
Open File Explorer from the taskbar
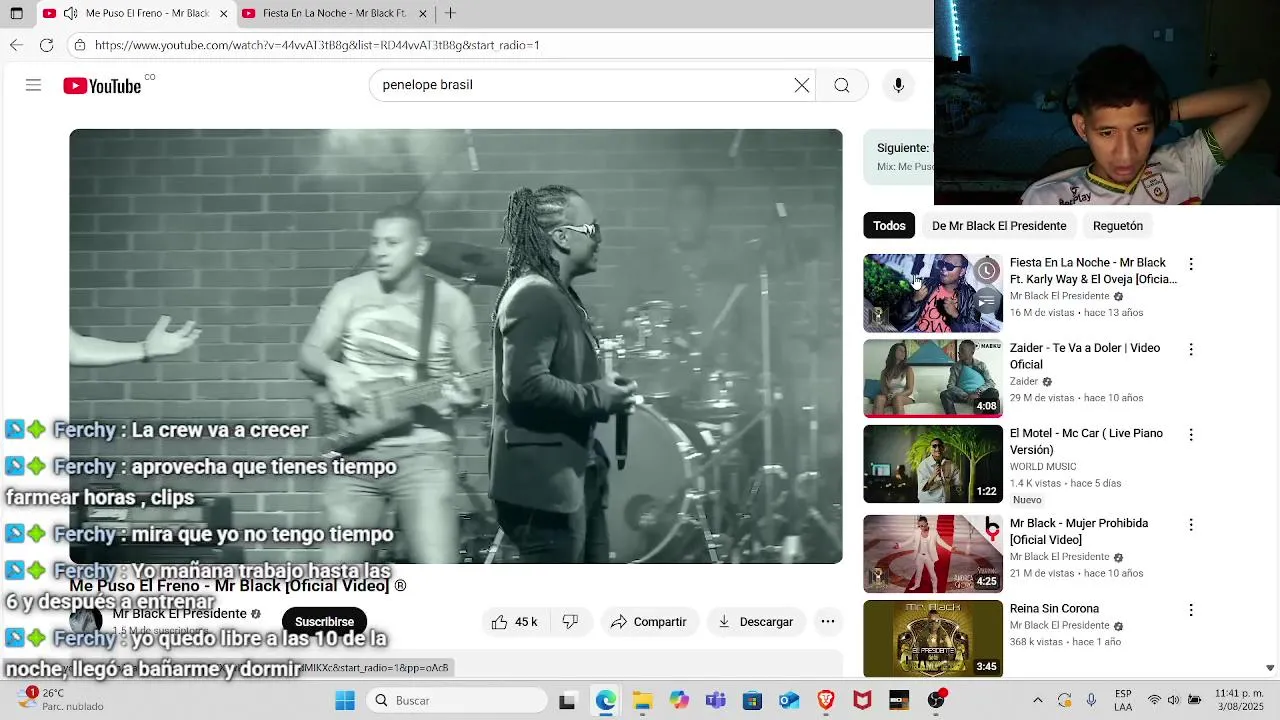pos(642,701)
